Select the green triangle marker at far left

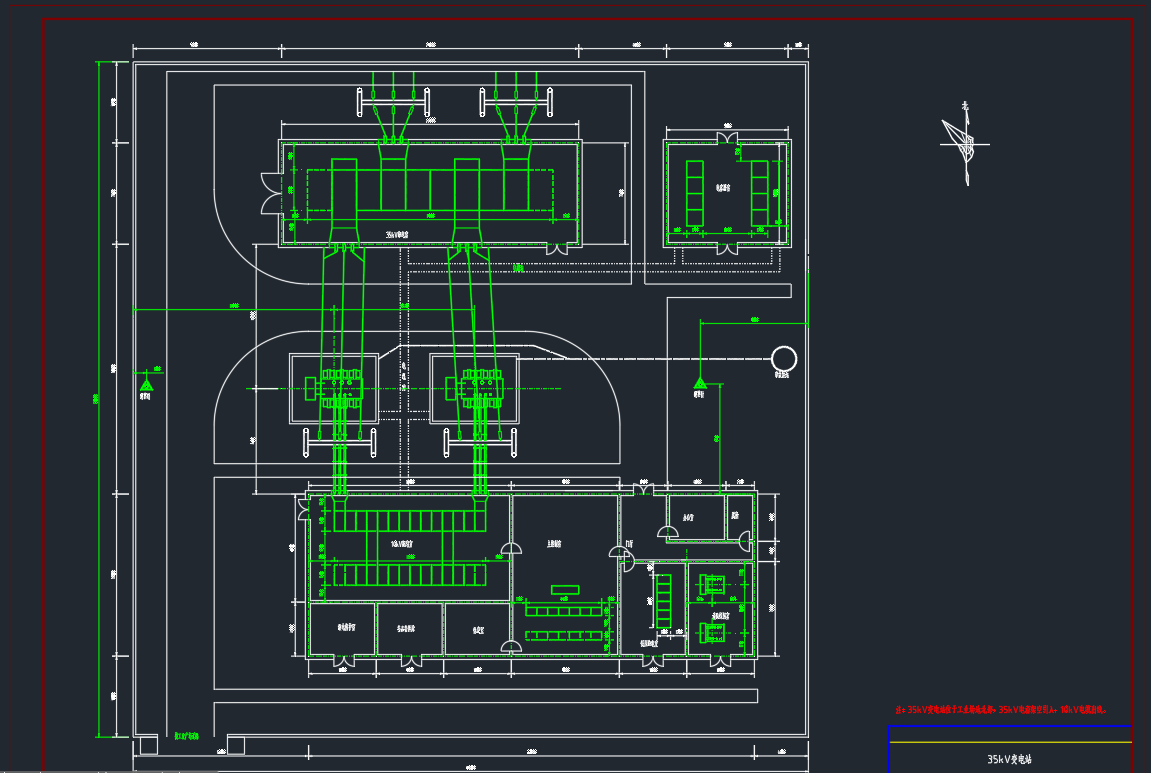146,383
